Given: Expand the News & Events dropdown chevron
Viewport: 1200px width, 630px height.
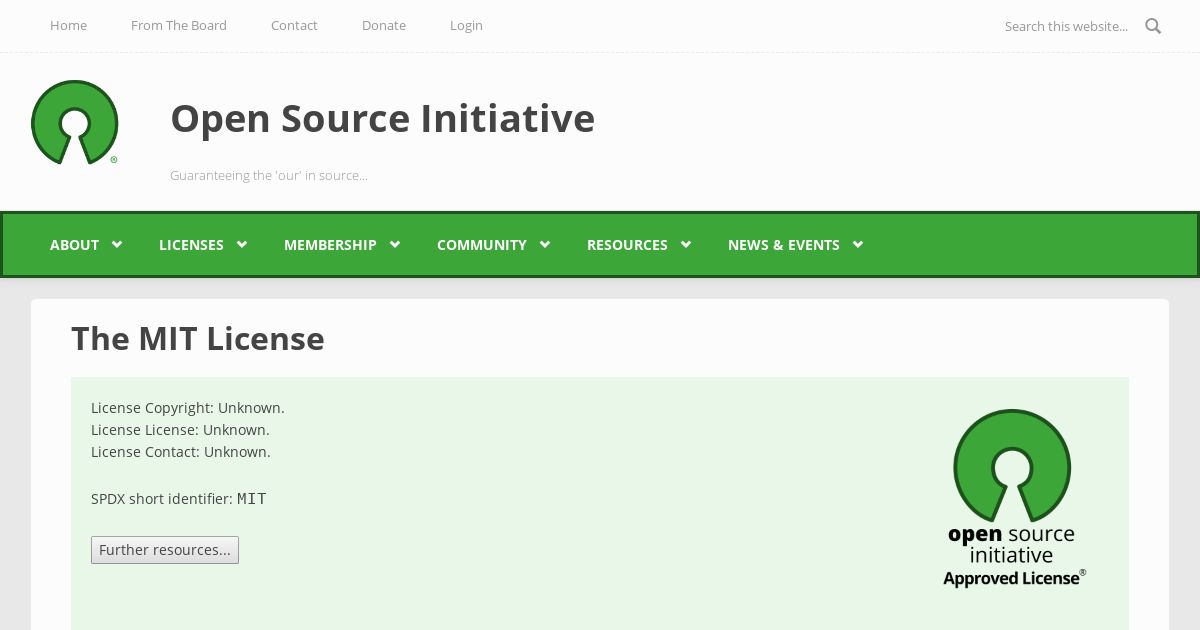Looking at the screenshot, I should tap(858, 244).
